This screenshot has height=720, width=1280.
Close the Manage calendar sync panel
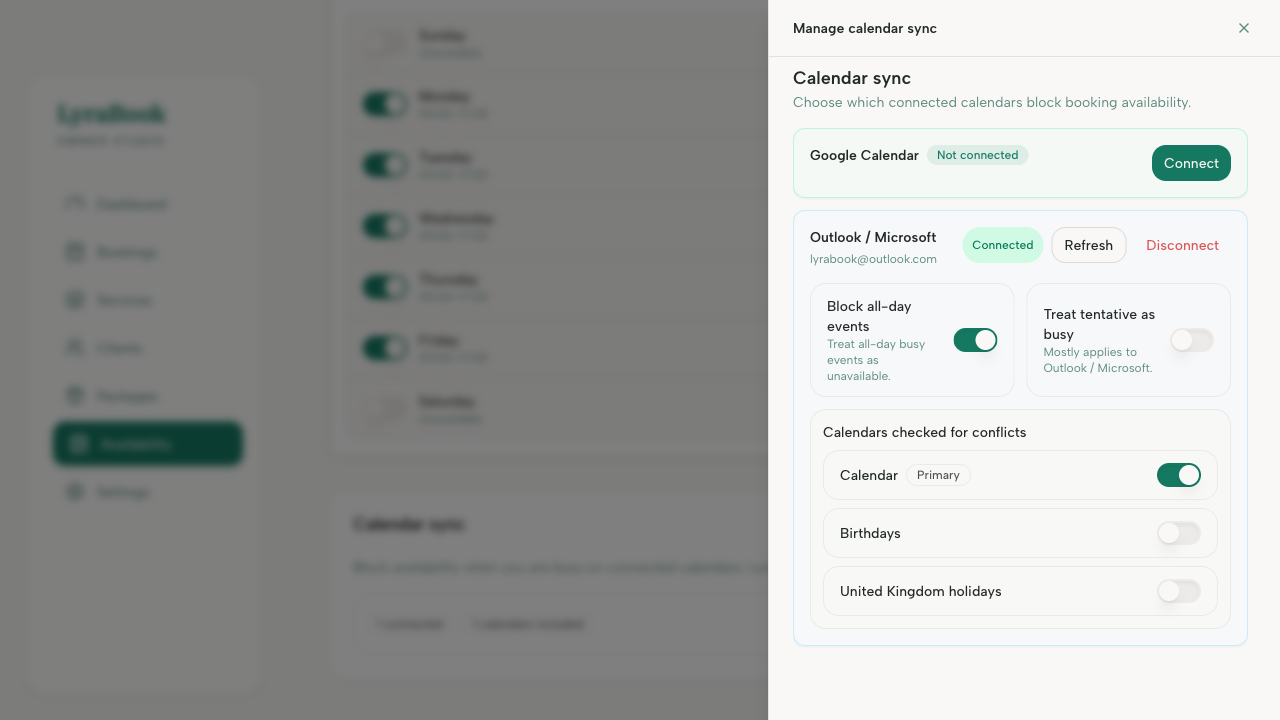point(1244,28)
